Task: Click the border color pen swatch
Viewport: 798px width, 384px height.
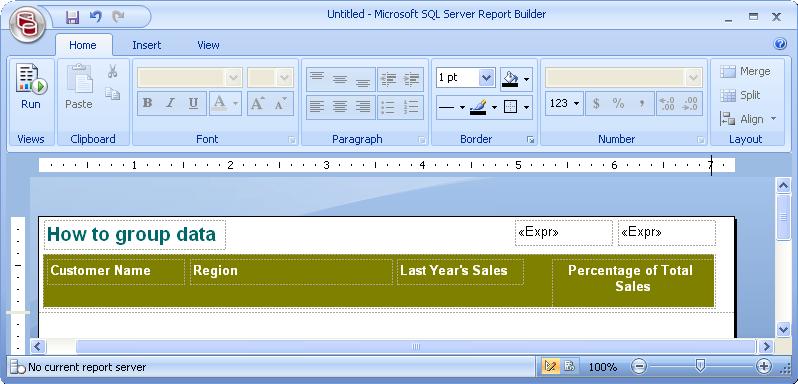Action: pyautogui.click(x=478, y=107)
